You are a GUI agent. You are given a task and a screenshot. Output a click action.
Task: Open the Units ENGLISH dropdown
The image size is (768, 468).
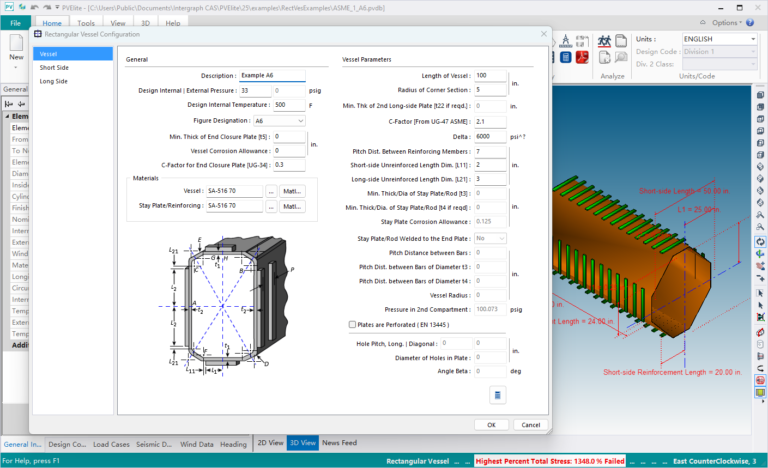coord(720,39)
